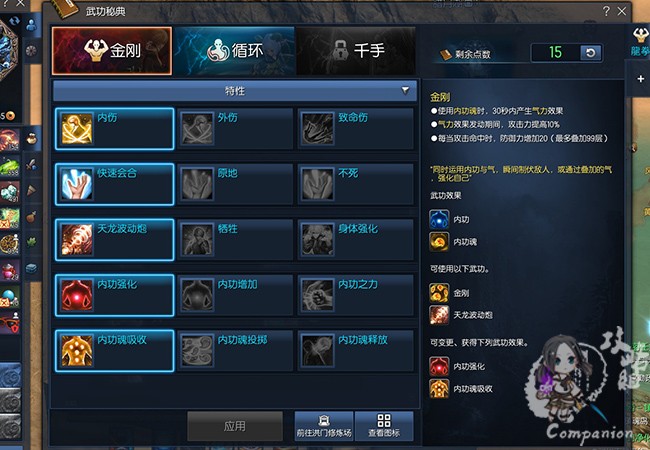Toggle the 不死 trait option

coord(356,184)
